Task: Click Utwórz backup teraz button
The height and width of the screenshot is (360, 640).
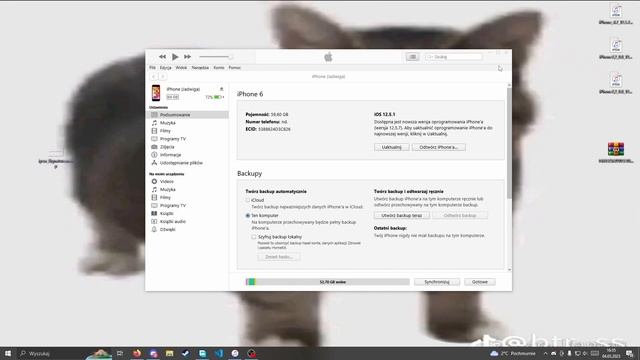Action: [x=402, y=216]
